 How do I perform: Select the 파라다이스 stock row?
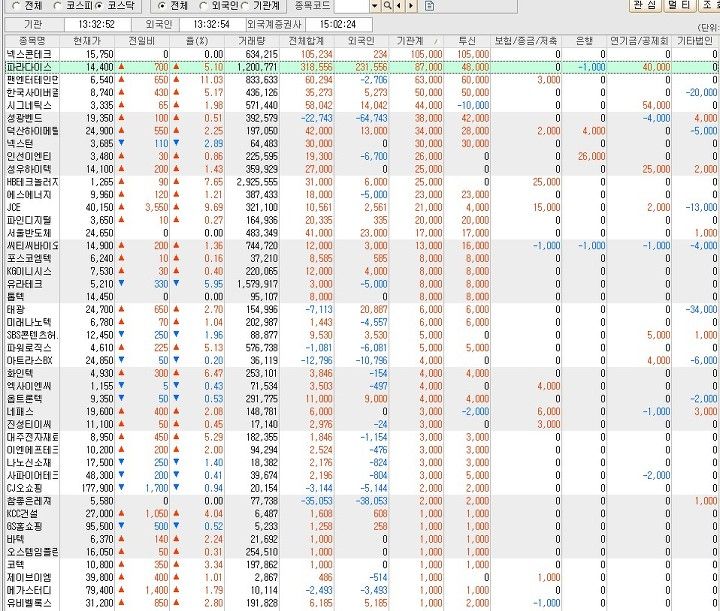pyautogui.click(x=362, y=67)
